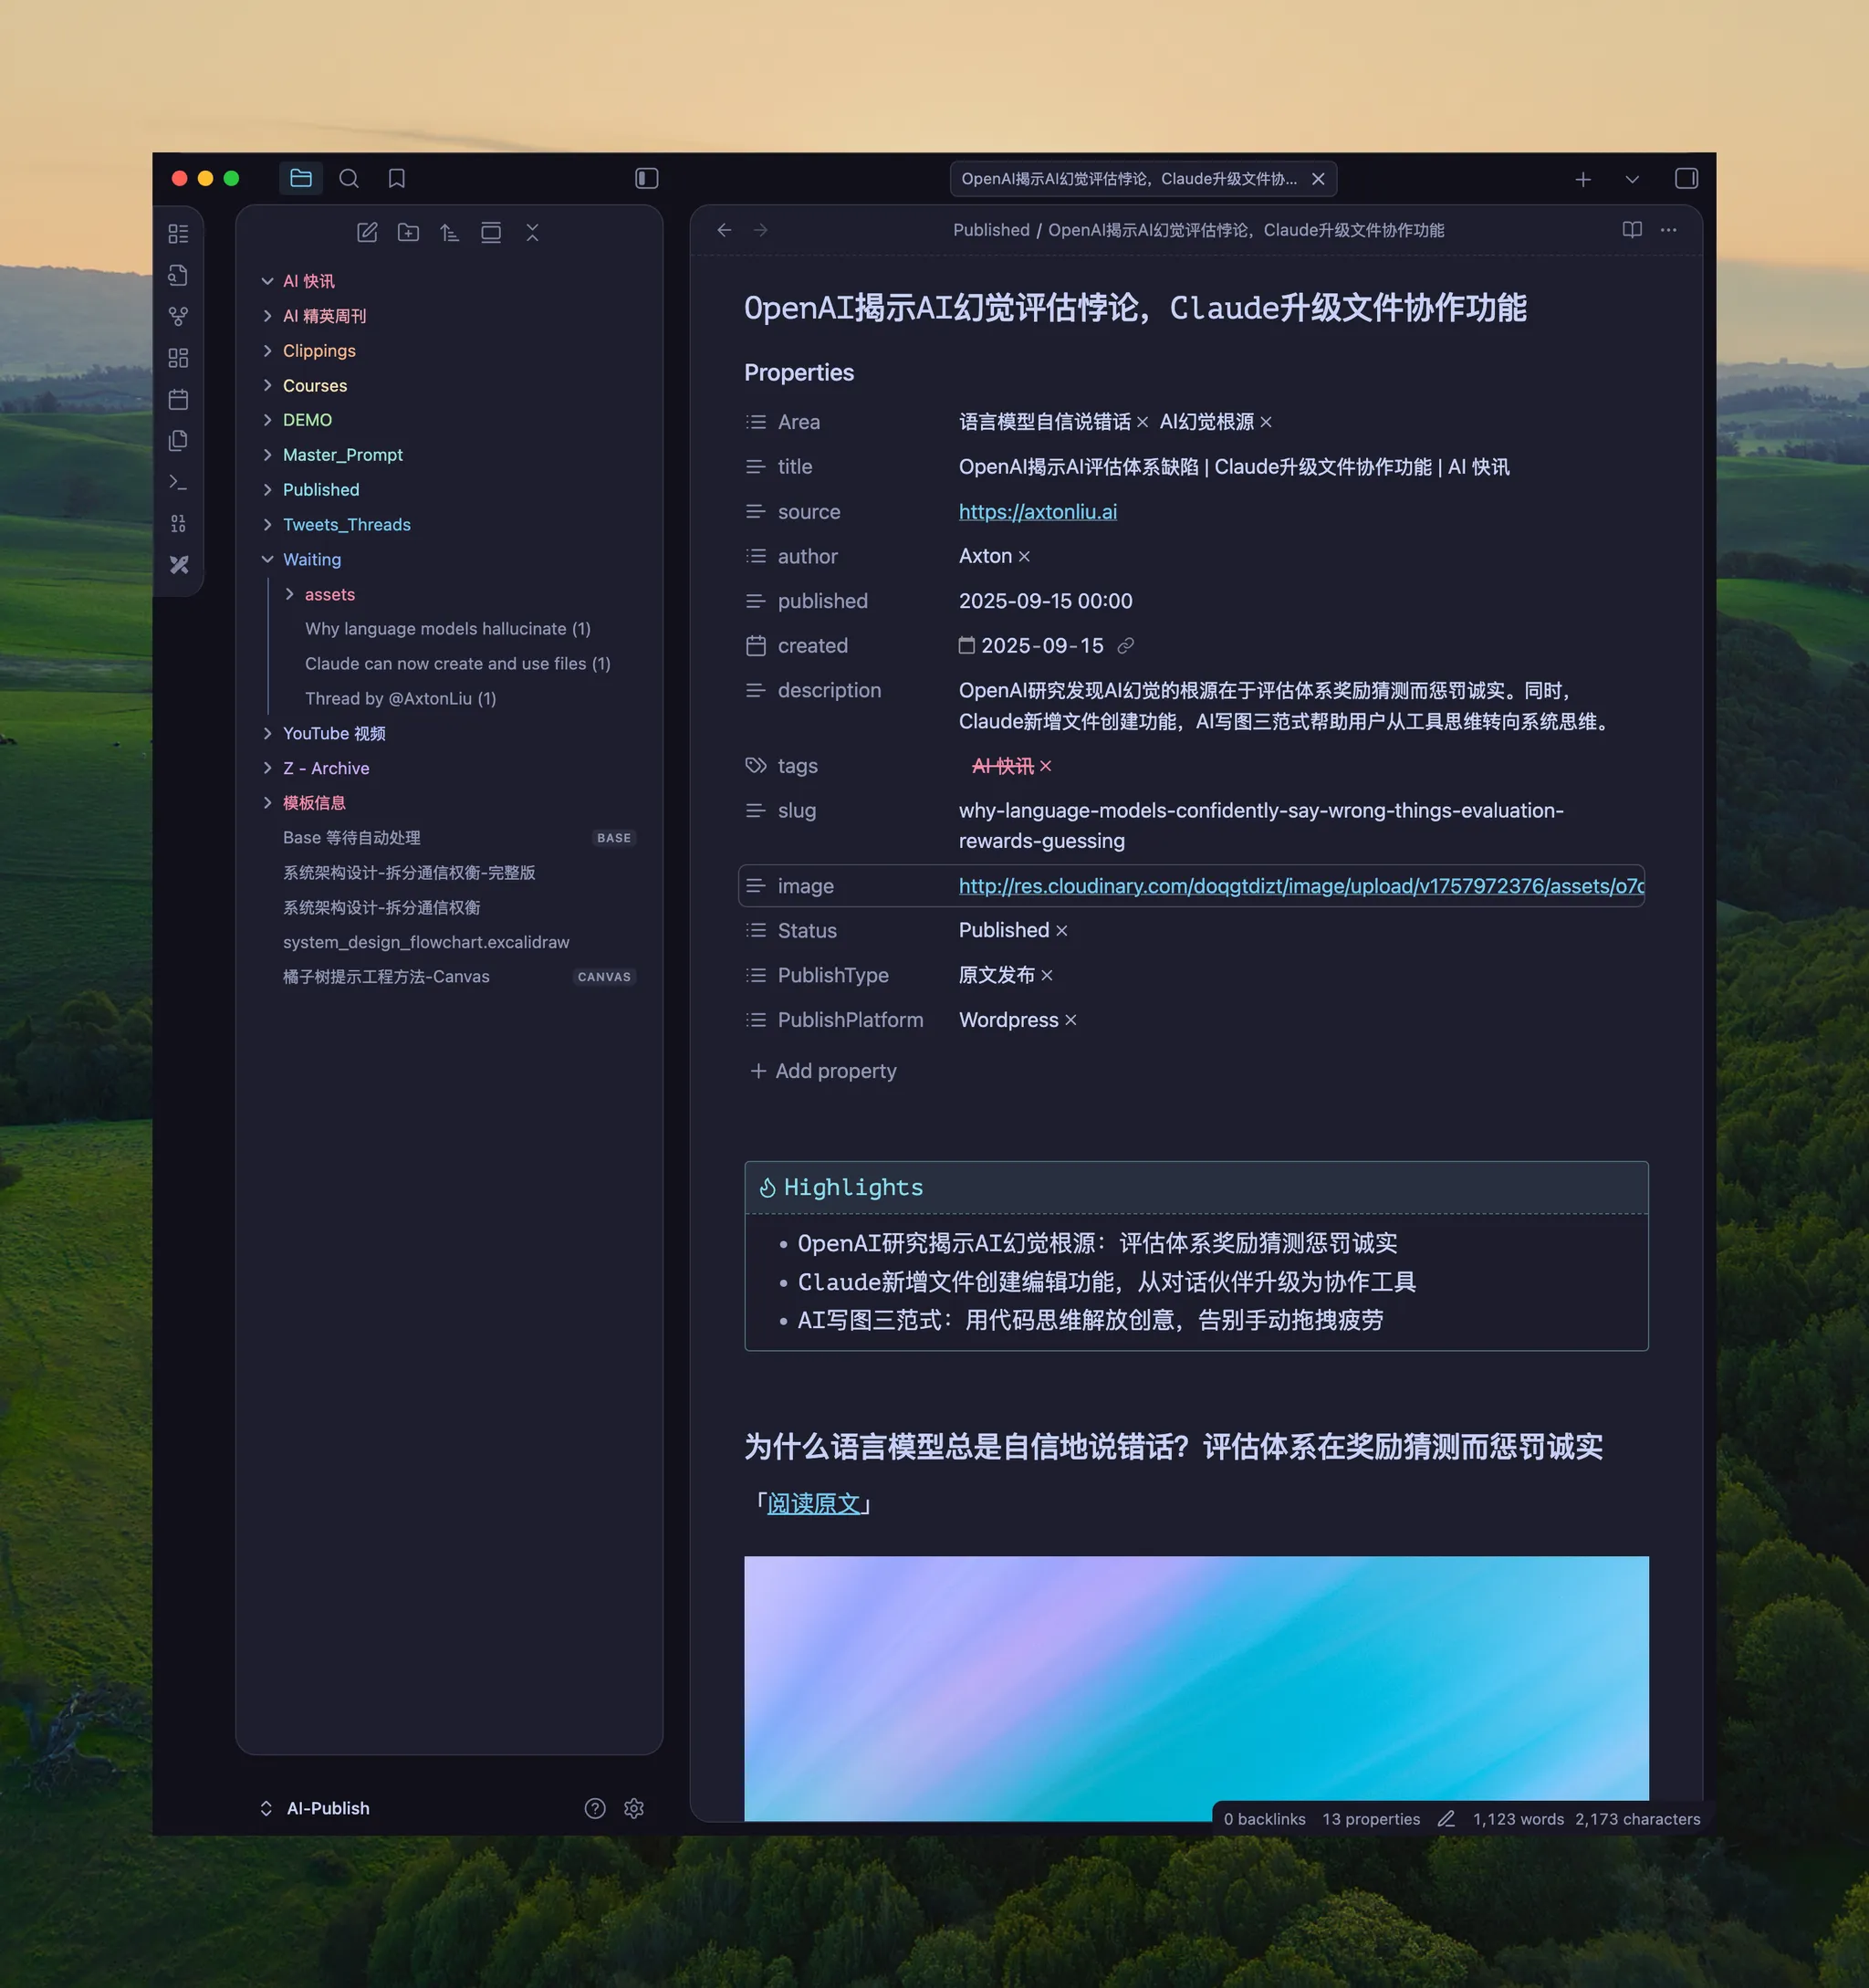This screenshot has width=1869, height=1988.
Task: Toggle the right sidebar
Action: click(1686, 179)
